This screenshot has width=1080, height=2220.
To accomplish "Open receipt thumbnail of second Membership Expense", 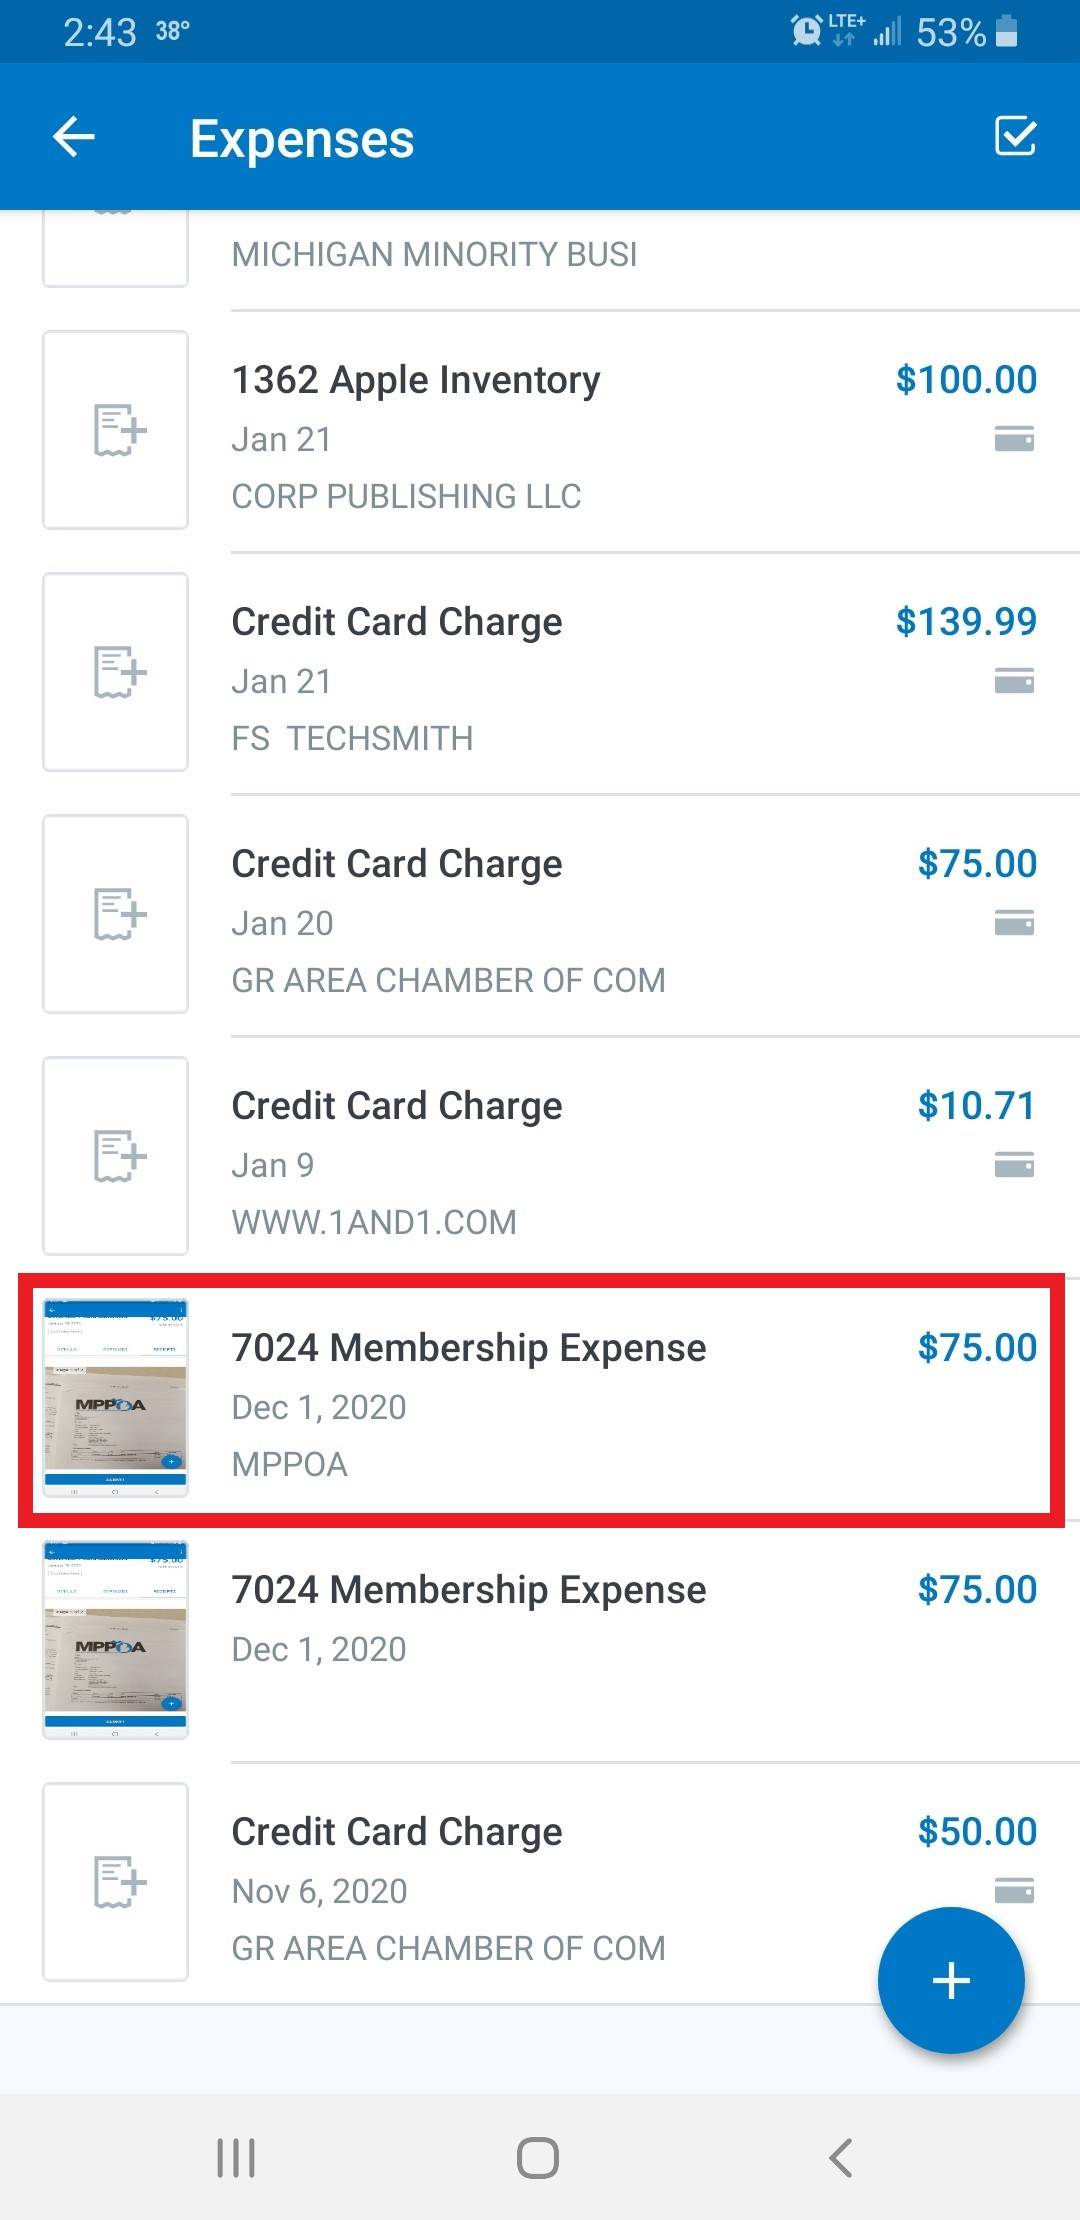I will tap(116, 1640).
